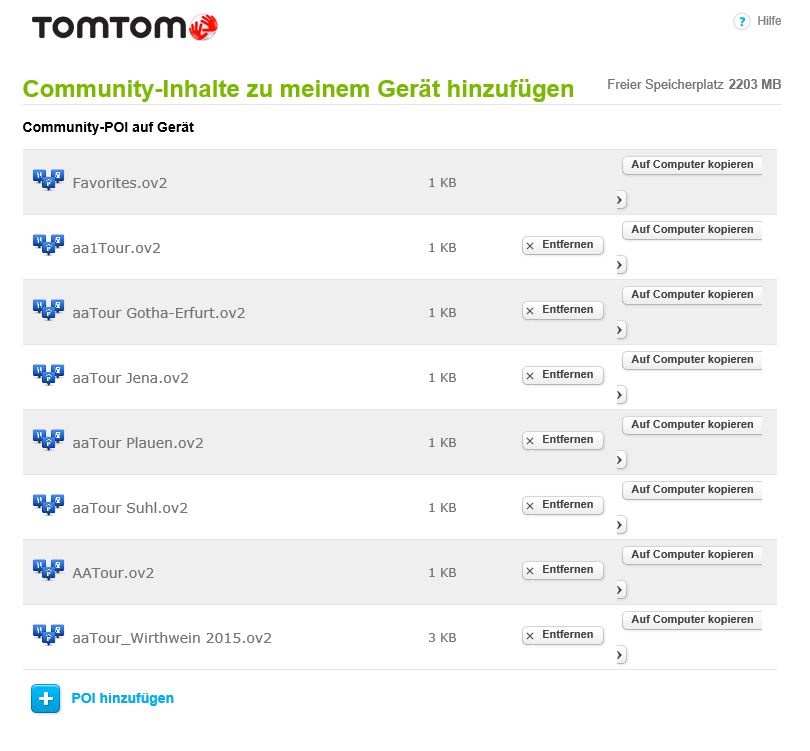
Task: Click the POI icon beside aaTour Suhl.ov2
Action: [48, 507]
